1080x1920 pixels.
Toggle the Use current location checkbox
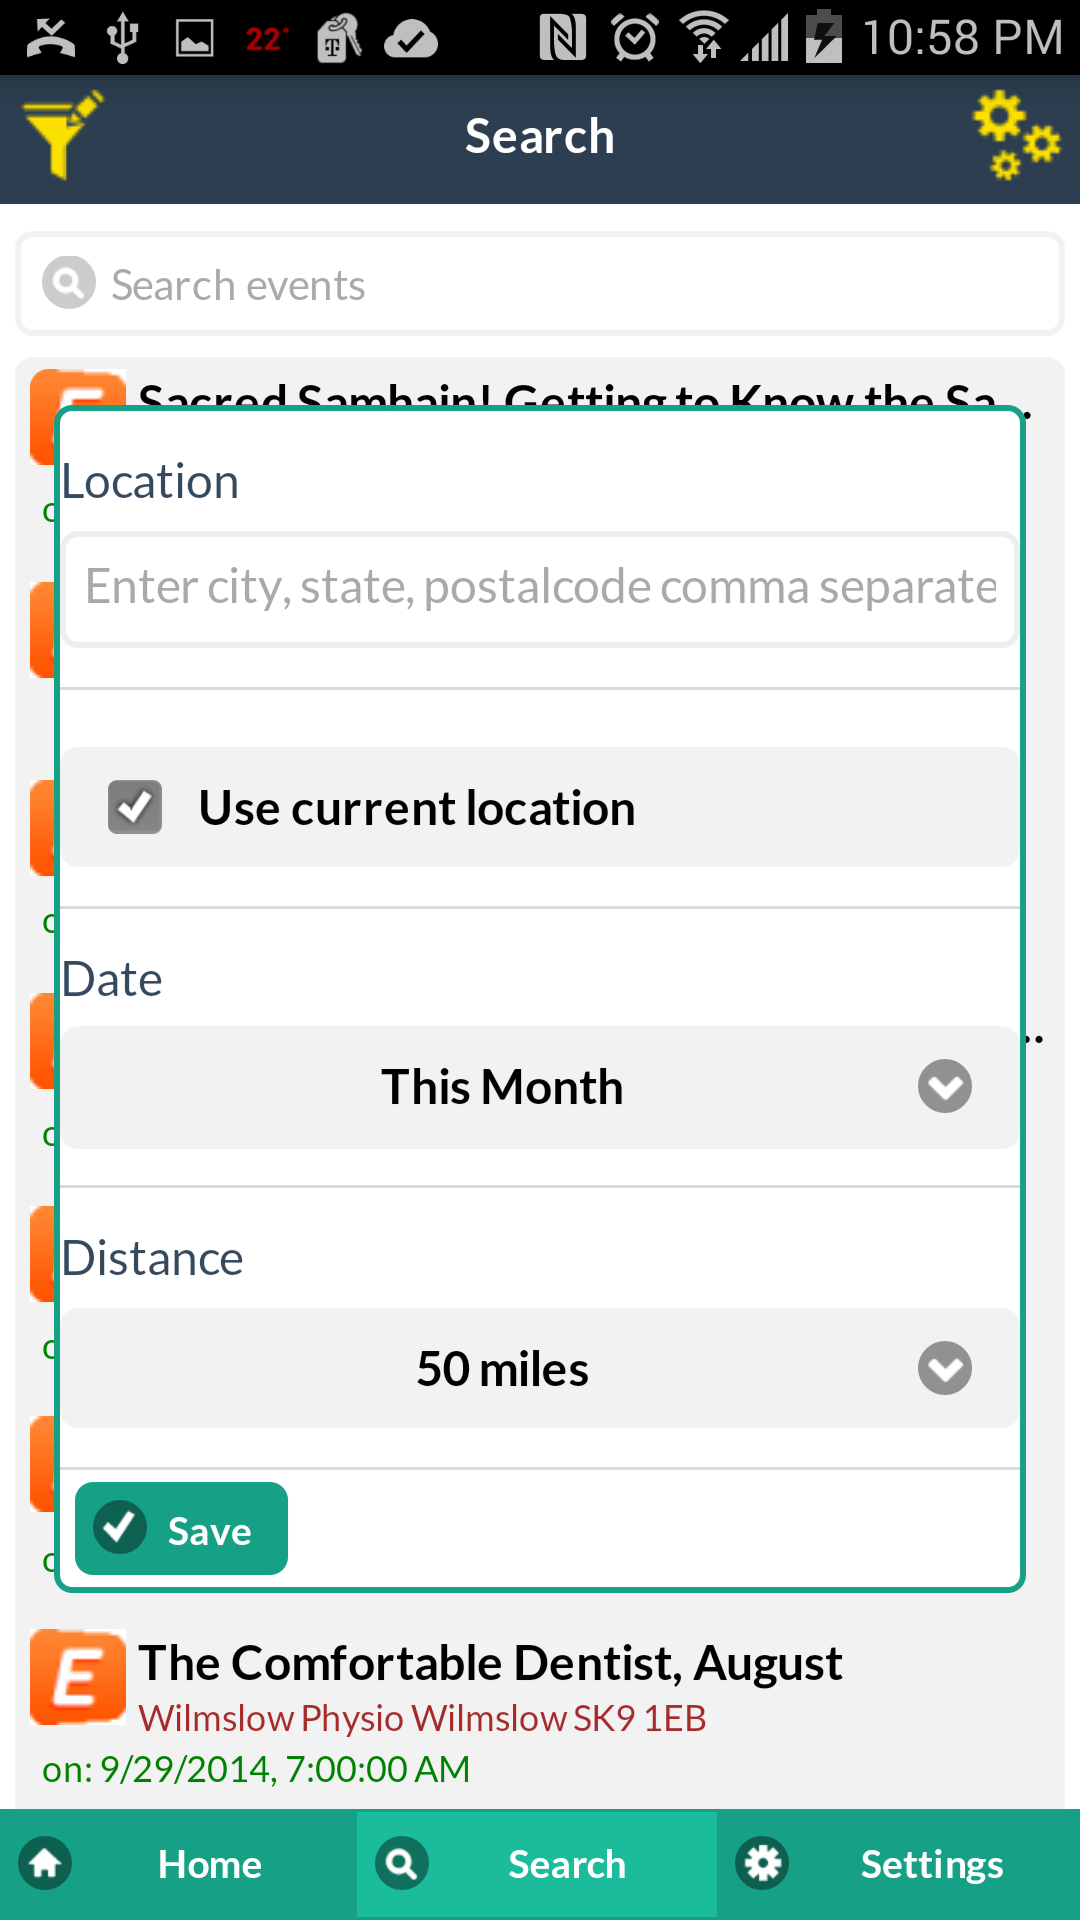[135, 807]
